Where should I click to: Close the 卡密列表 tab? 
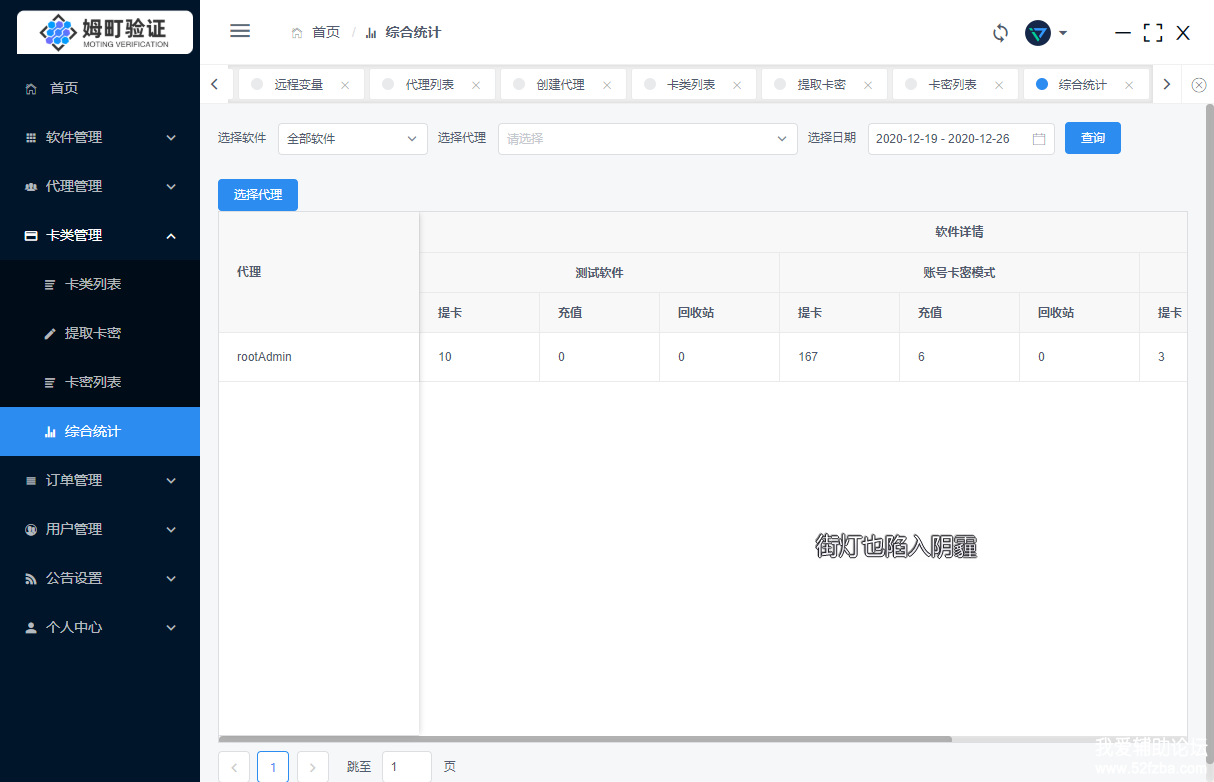click(998, 86)
